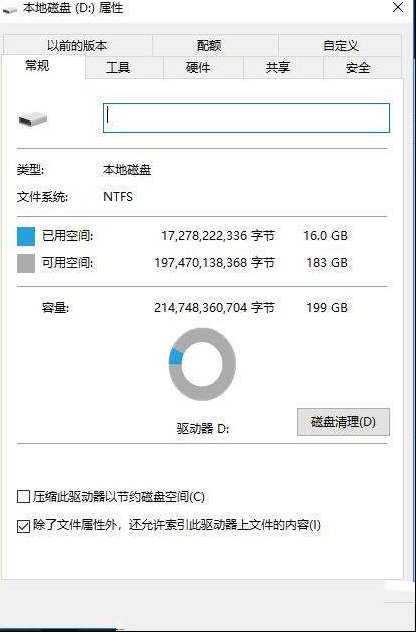
Task: Click the 磁盘清理(D) button
Action: [343, 422]
